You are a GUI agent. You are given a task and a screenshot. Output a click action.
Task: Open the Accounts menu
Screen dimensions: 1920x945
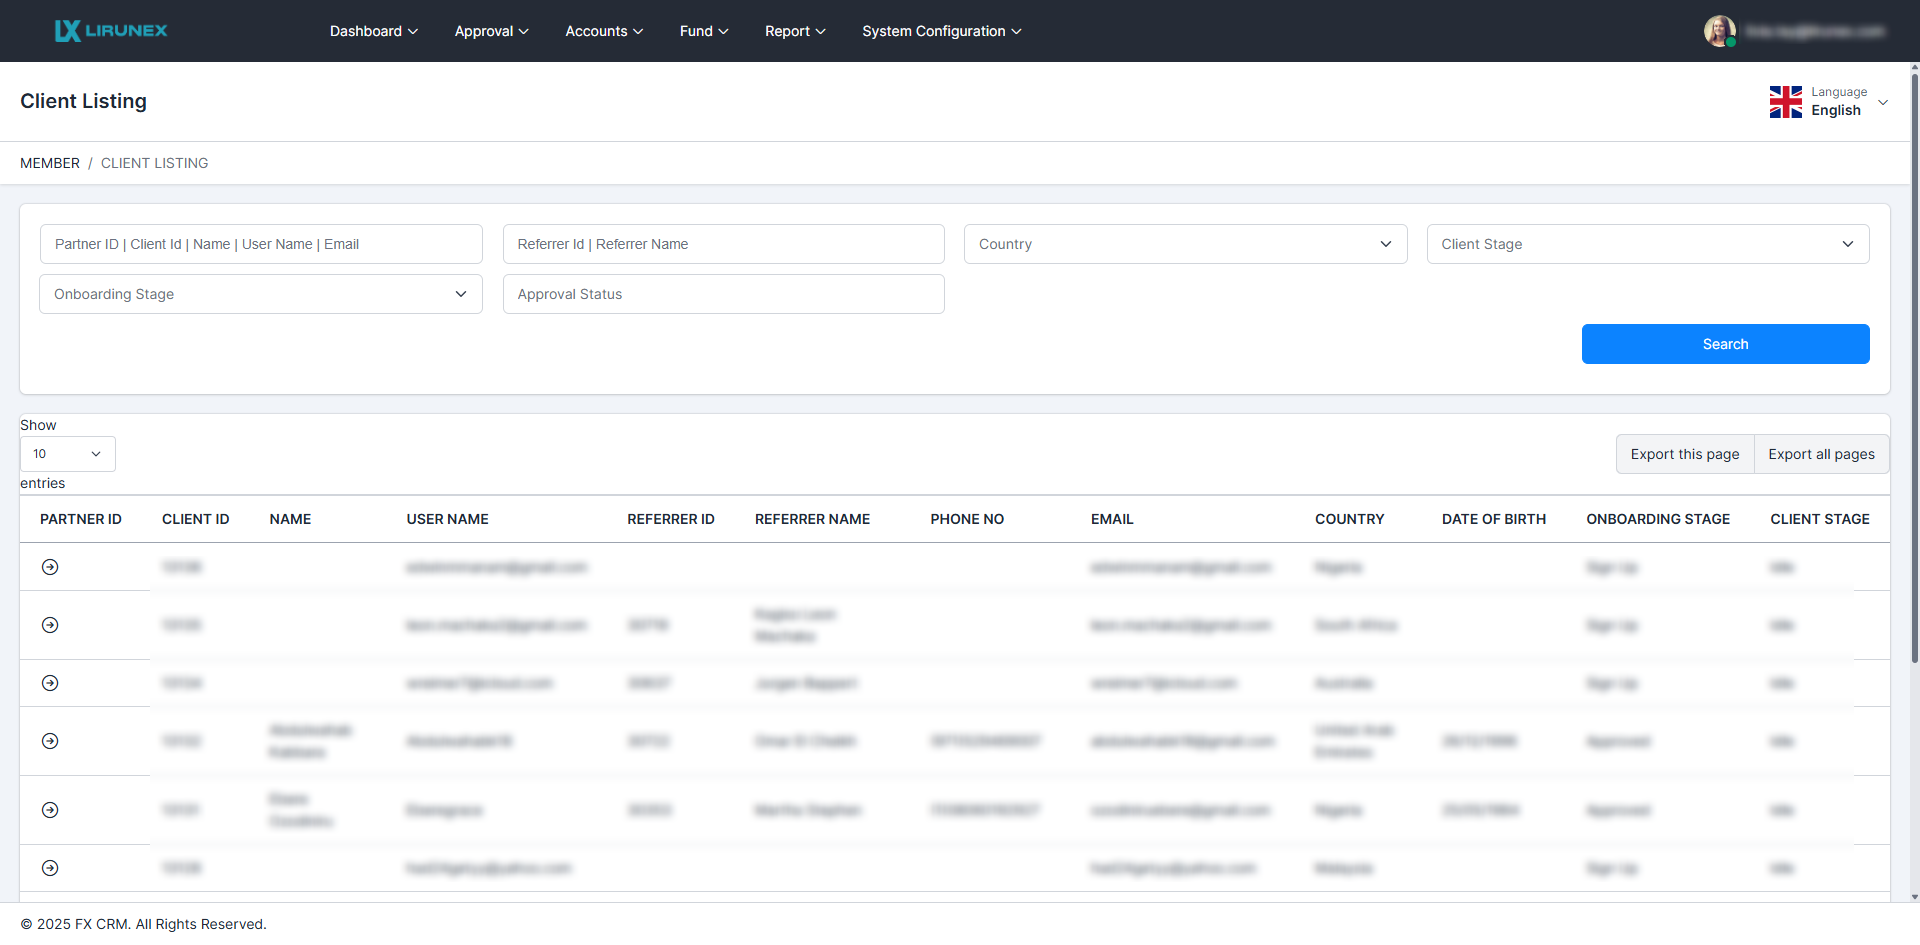[x=603, y=31]
